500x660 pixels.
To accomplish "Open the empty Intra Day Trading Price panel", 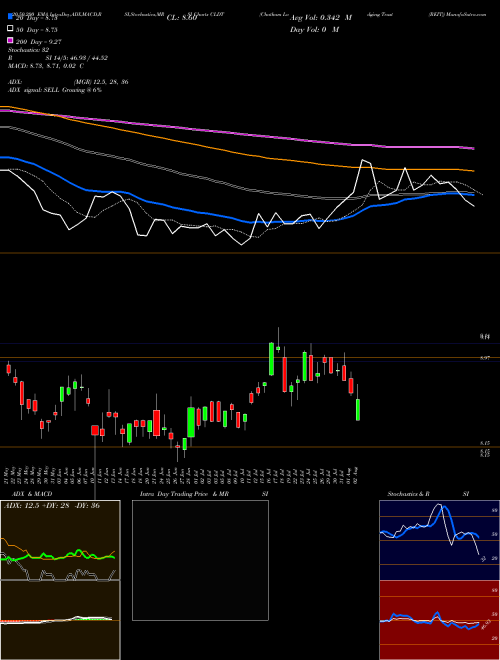I will (200, 560).
